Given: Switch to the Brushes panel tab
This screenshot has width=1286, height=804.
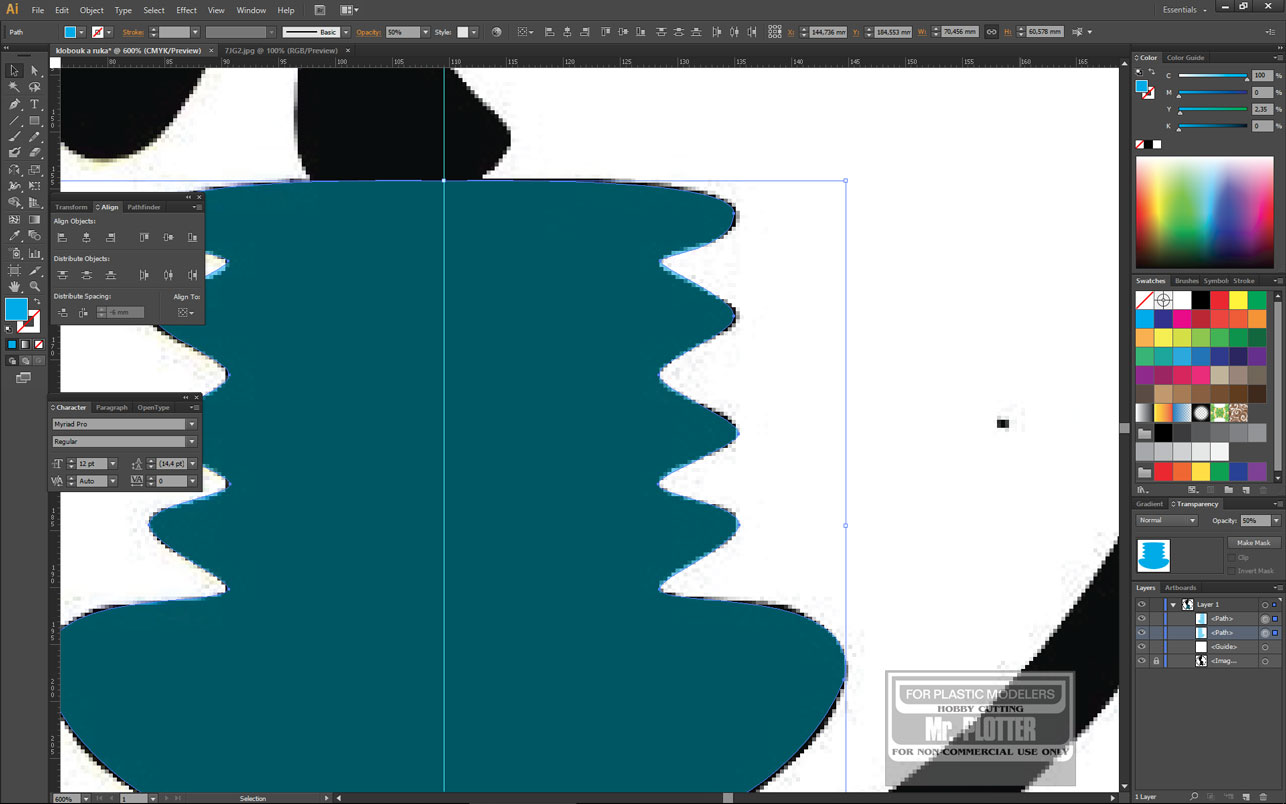Looking at the screenshot, I should pyautogui.click(x=1186, y=281).
